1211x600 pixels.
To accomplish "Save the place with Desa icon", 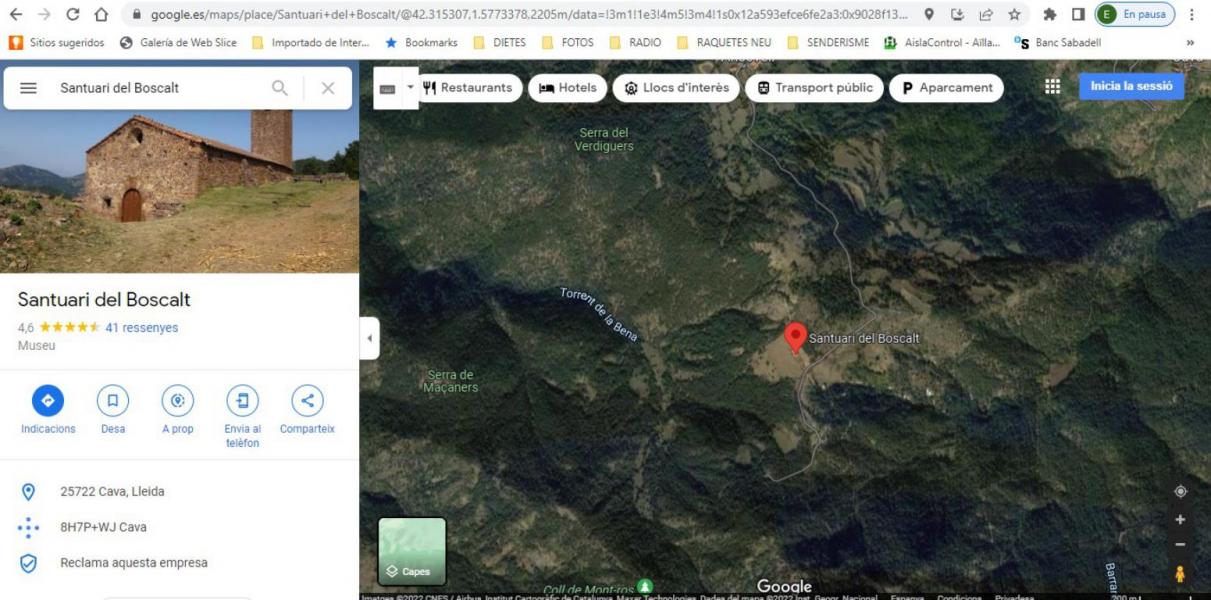I will pos(113,401).
